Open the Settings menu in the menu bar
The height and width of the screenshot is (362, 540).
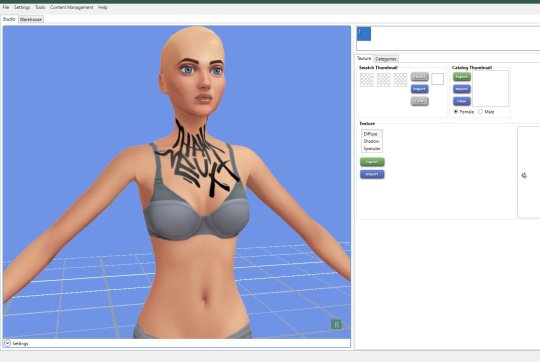pyautogui.click(x=22, y=7)
